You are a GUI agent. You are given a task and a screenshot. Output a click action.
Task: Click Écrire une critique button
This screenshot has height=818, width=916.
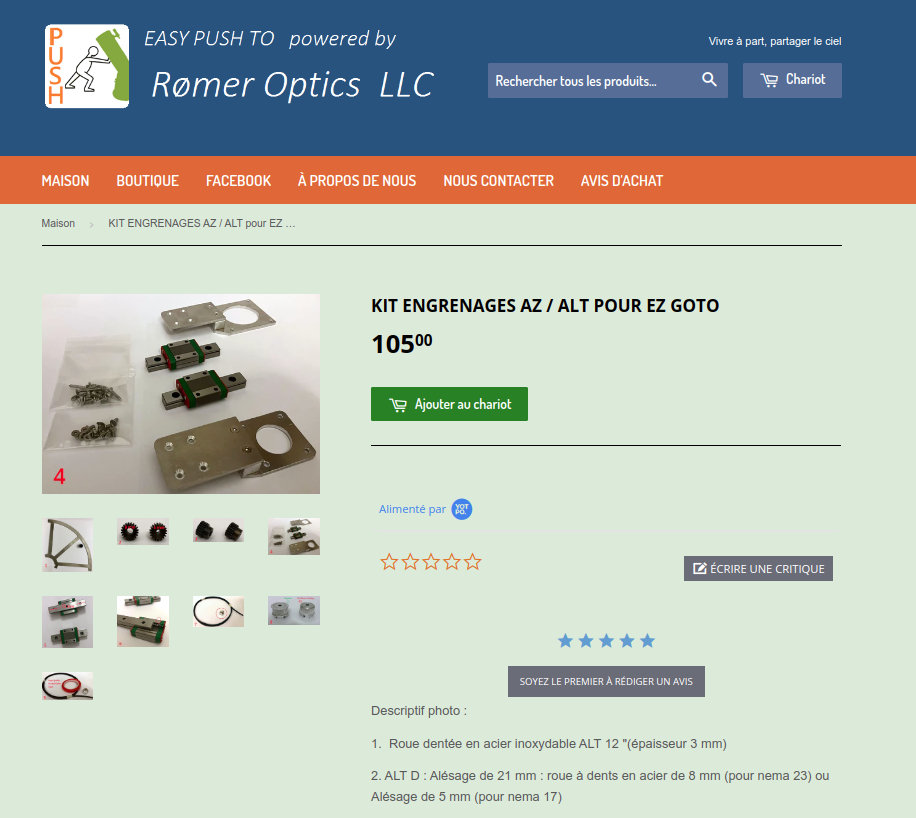(758, 569)
